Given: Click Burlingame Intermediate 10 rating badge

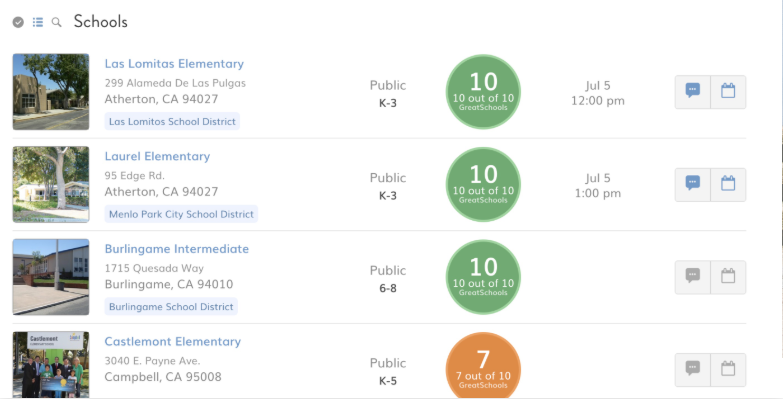Looking at the screenshot, I should coord(483,277).
